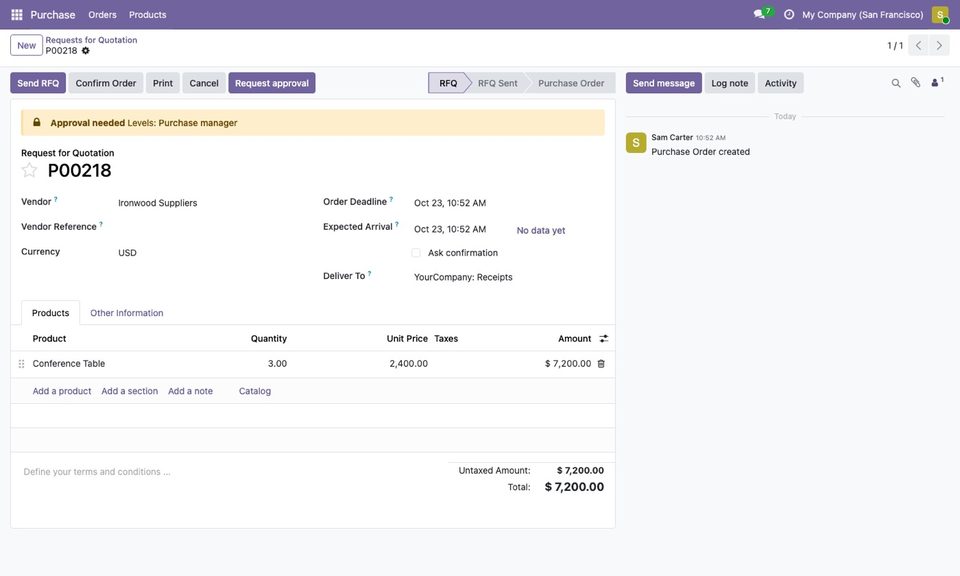The image size is (960, 576).
Task: Show the Expected Arrival help question mark
Action: [x=397, y=224]
